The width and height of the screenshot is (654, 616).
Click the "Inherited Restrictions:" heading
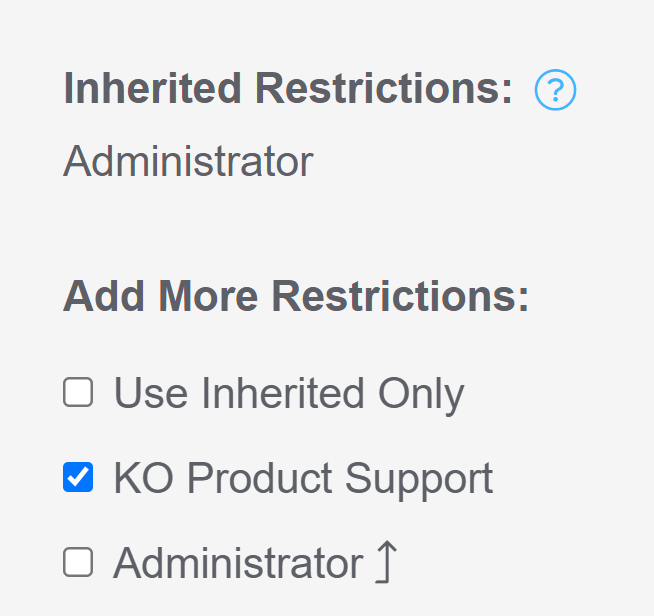[x=288, y=89]
